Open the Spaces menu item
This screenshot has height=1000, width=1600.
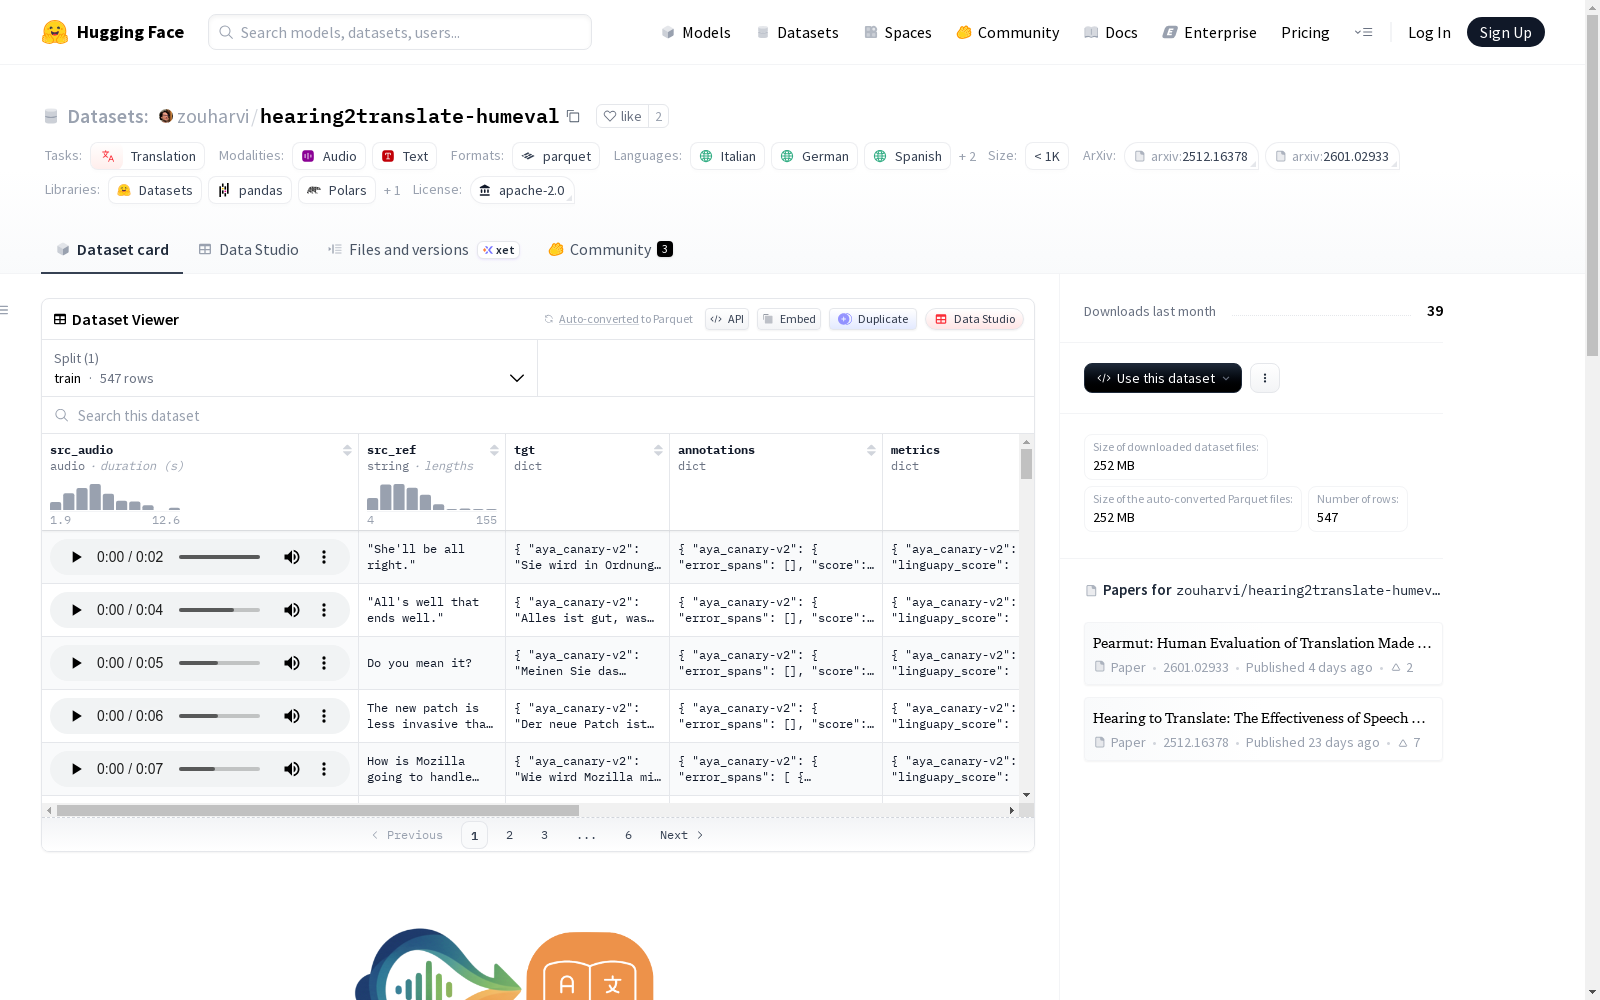(x=898, y=32)
